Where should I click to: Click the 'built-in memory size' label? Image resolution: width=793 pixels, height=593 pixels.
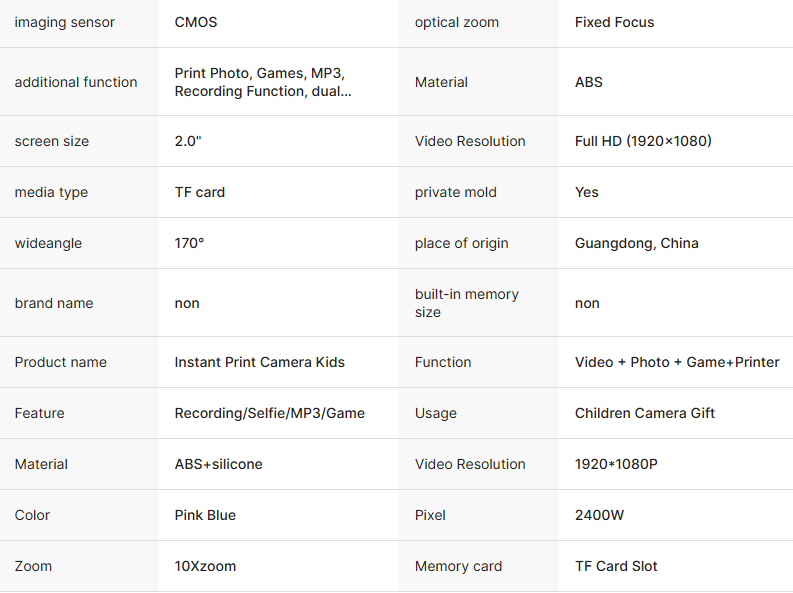[x=467, y=303]
